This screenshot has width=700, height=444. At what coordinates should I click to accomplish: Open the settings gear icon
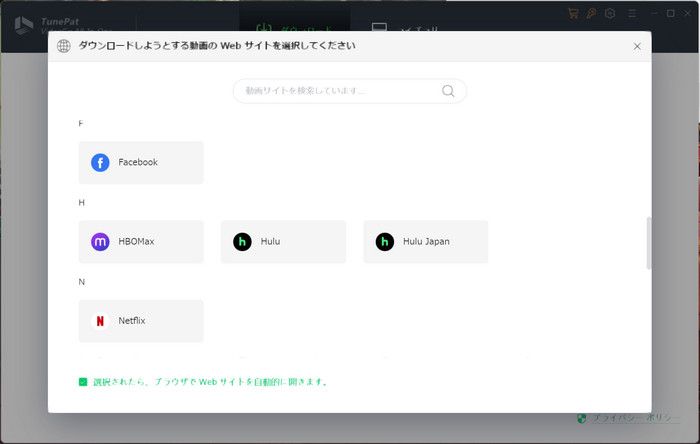(x=610, y=13)
